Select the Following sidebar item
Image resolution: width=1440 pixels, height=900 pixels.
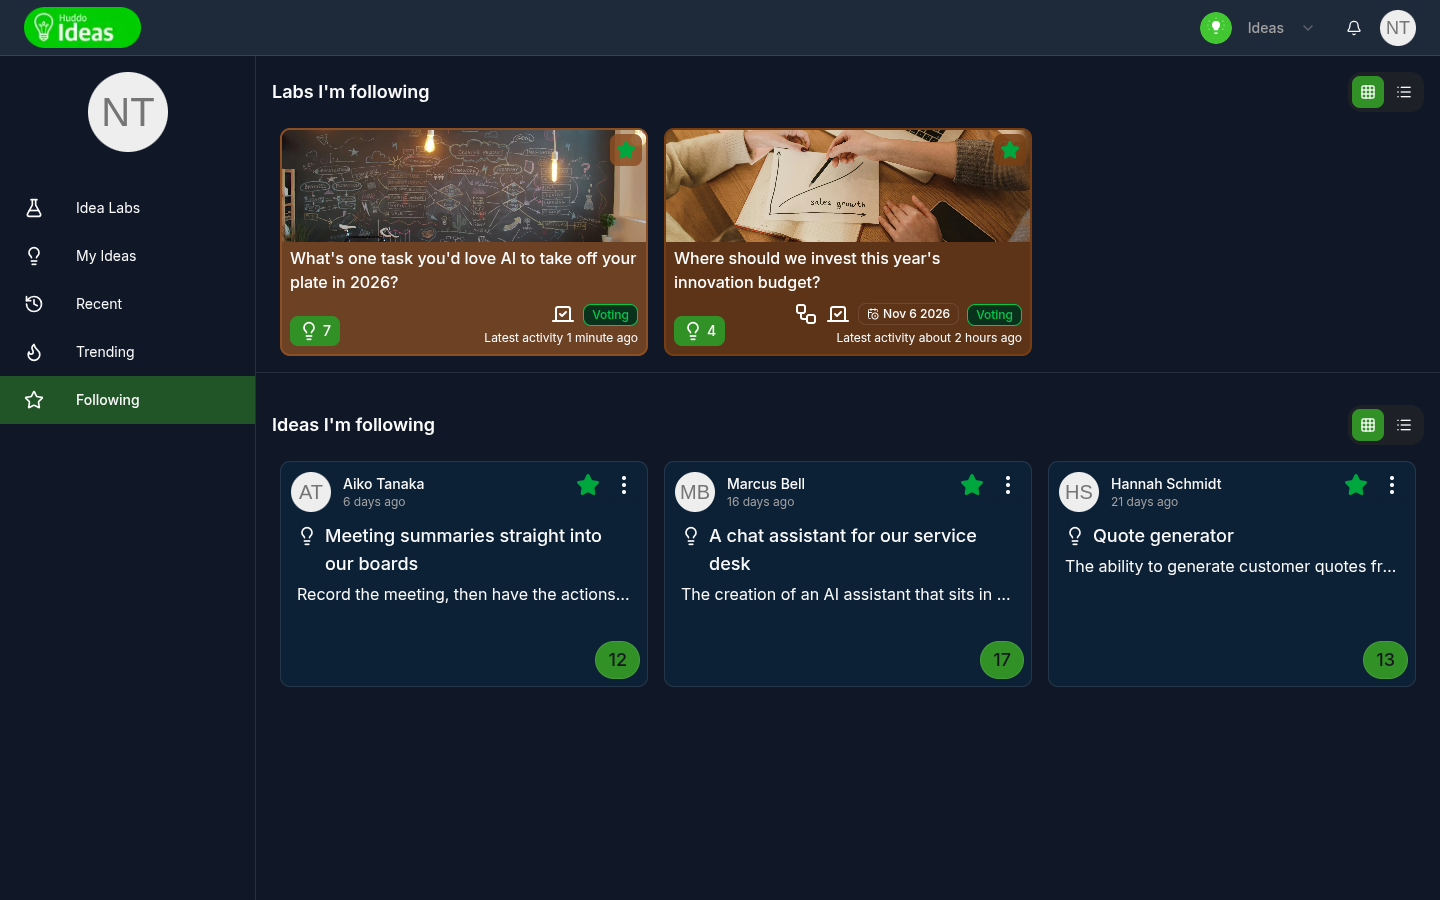click(128, 400)
